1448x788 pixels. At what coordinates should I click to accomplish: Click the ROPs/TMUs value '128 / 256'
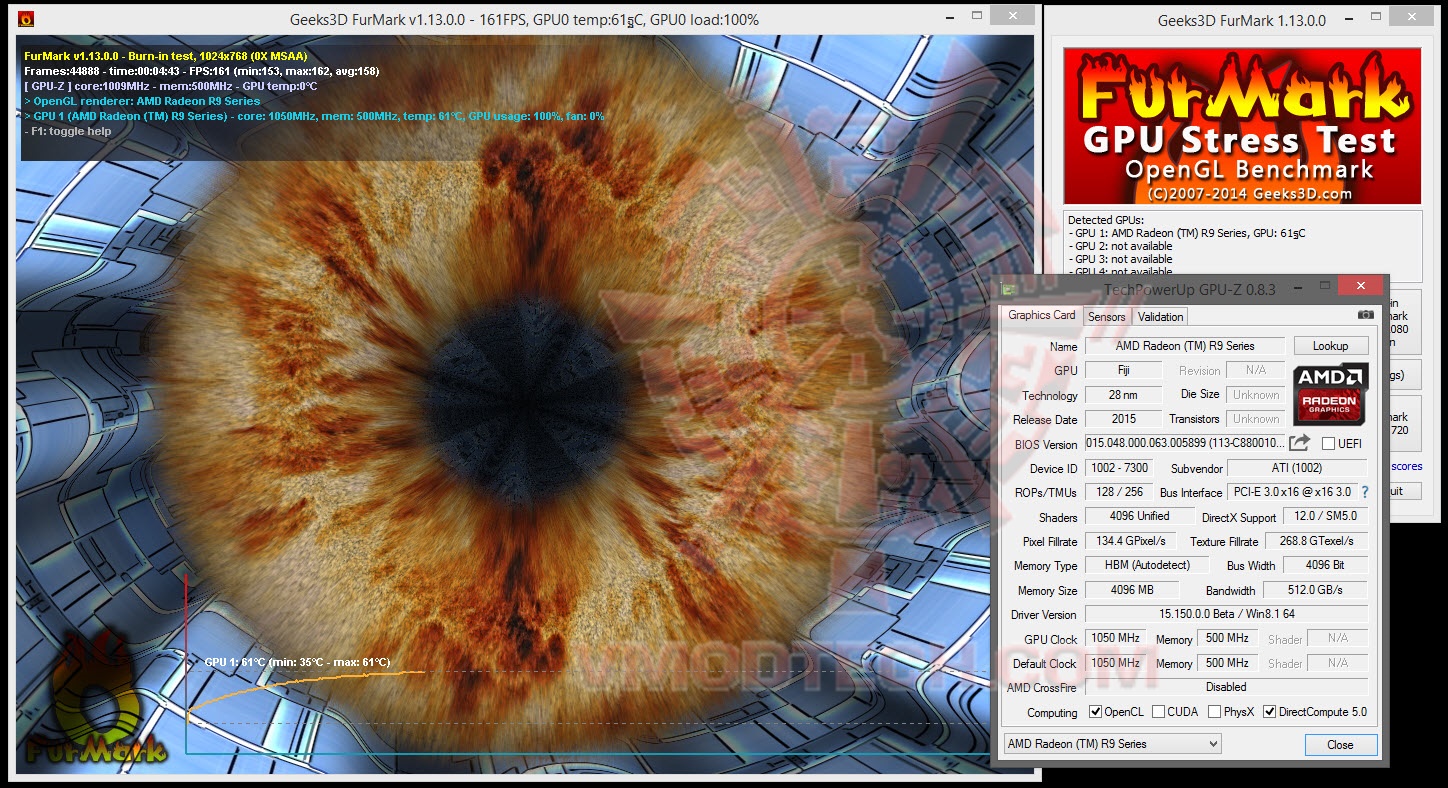coord(1118,492)
